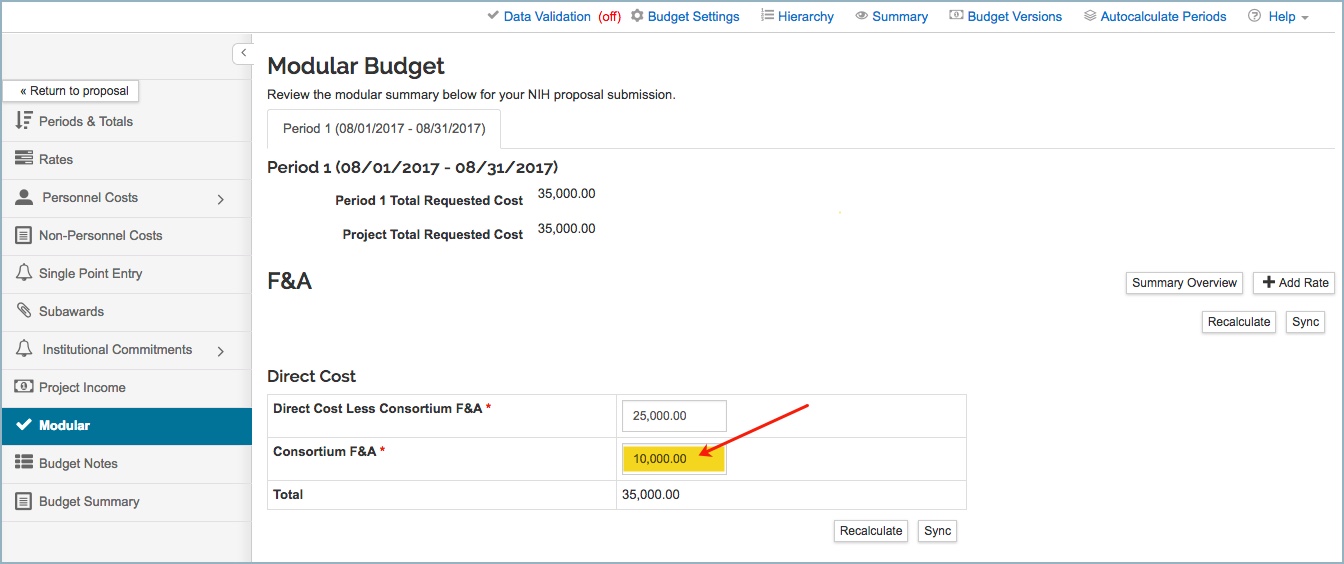Click Return to proposal link
This screenshot has height=564, width=1344.
pos(75,91)
